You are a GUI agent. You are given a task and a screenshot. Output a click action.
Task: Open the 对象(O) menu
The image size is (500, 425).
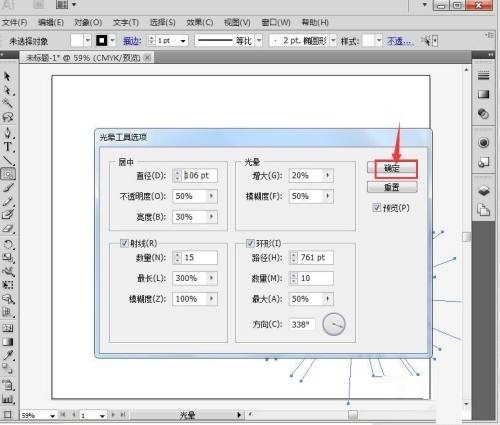coord(88,22)
